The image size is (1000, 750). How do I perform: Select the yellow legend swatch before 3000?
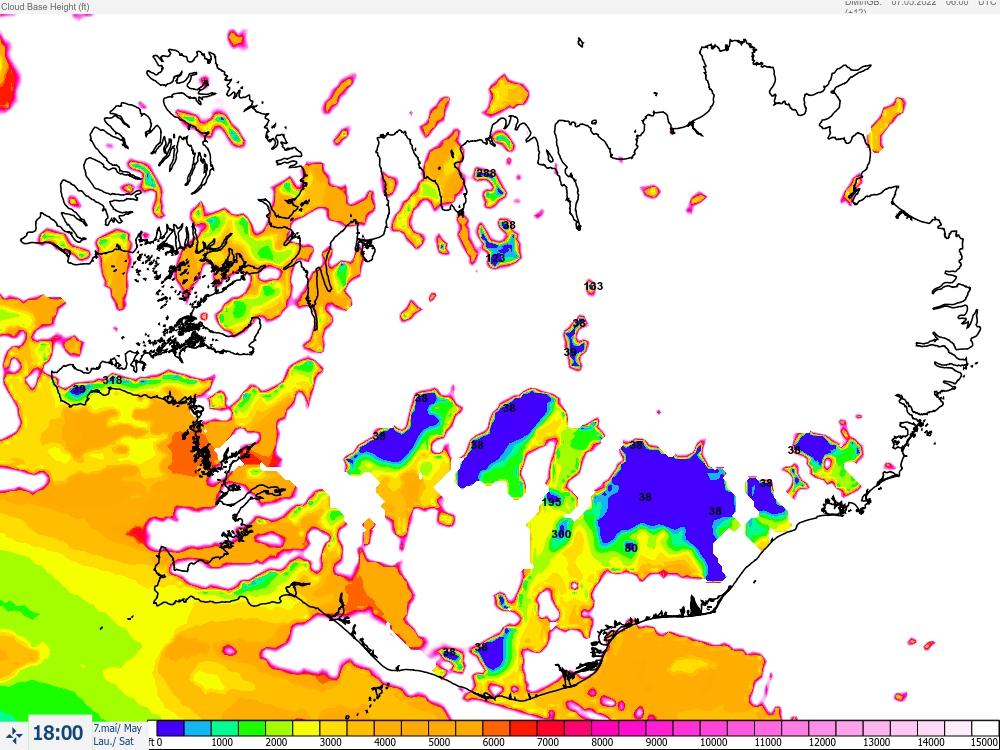coord(306,728)
